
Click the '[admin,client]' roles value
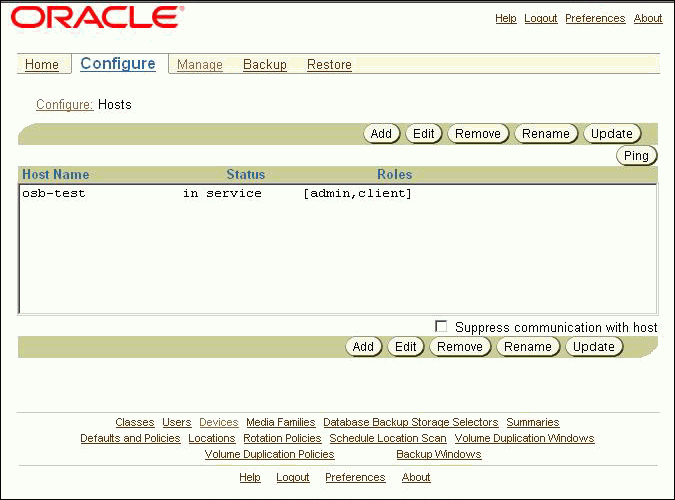(357, 193)
